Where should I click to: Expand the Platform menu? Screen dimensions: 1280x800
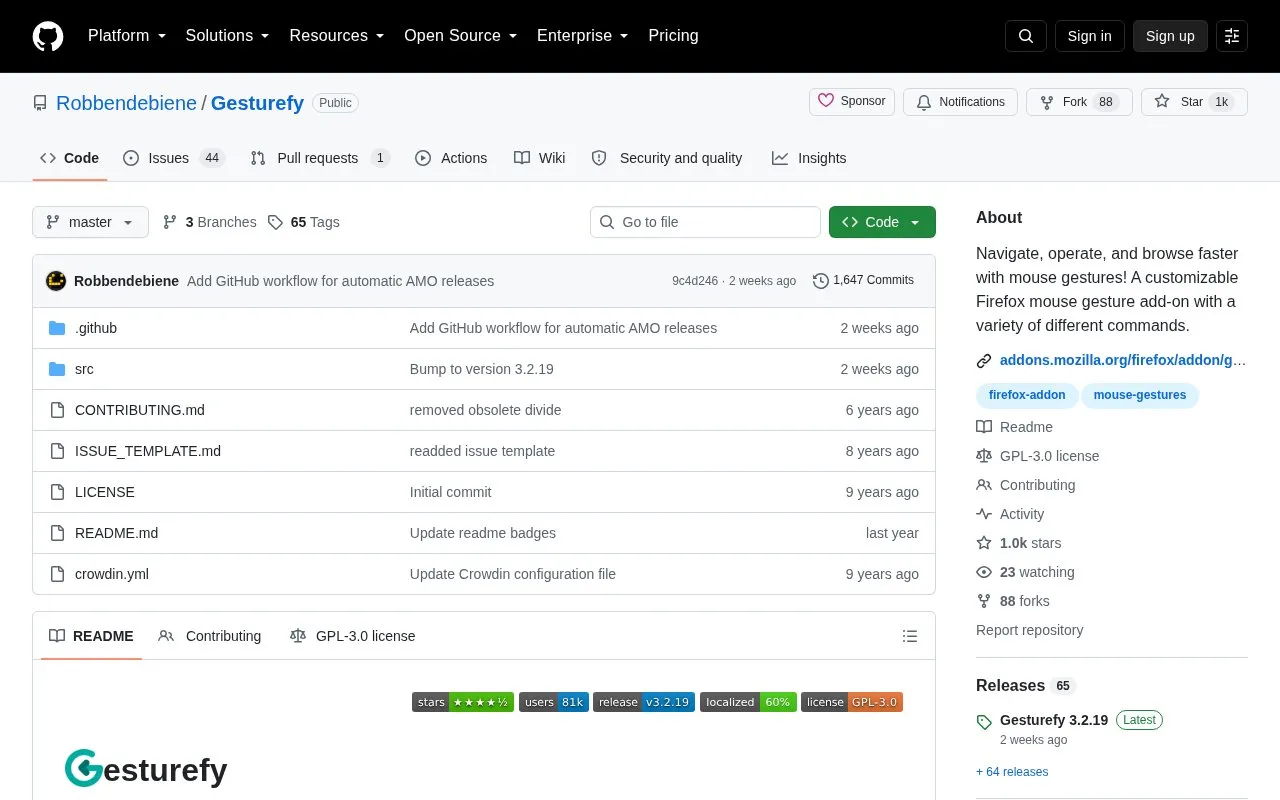127,36
